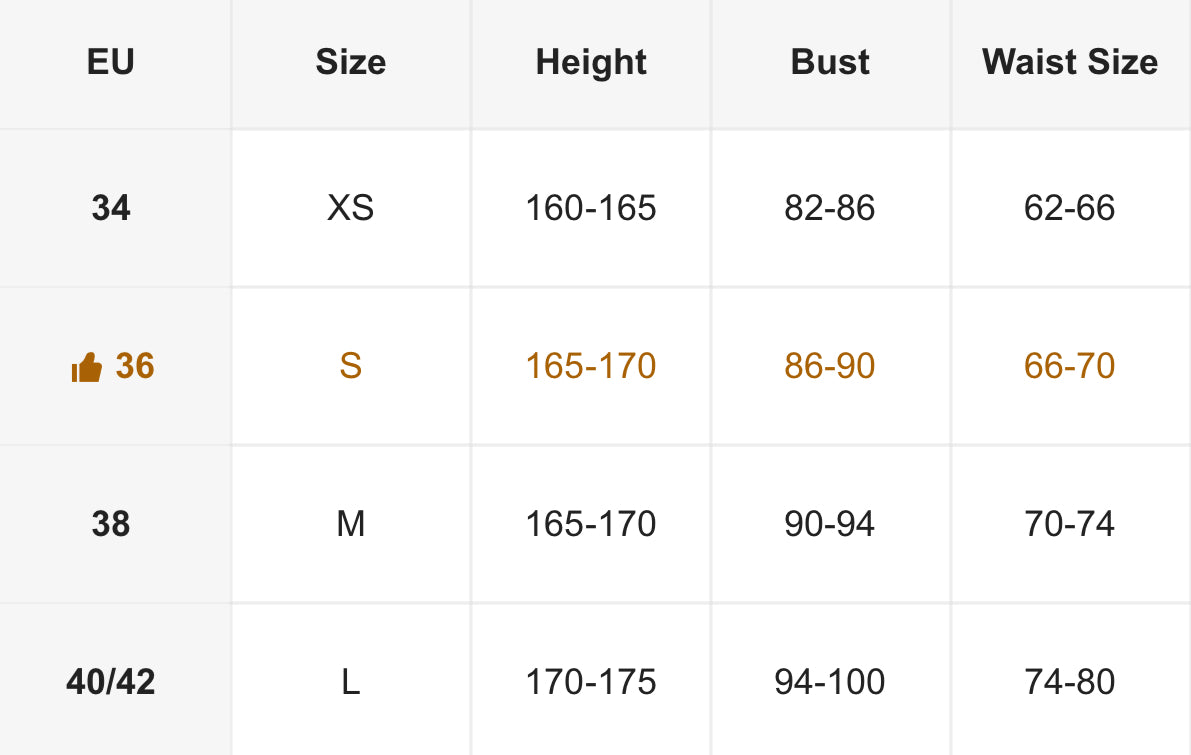This screenshot has height=755, width=1191.
Task: Select EU size 34 row label
Action: pyautogui.click(x=111, y=208)
